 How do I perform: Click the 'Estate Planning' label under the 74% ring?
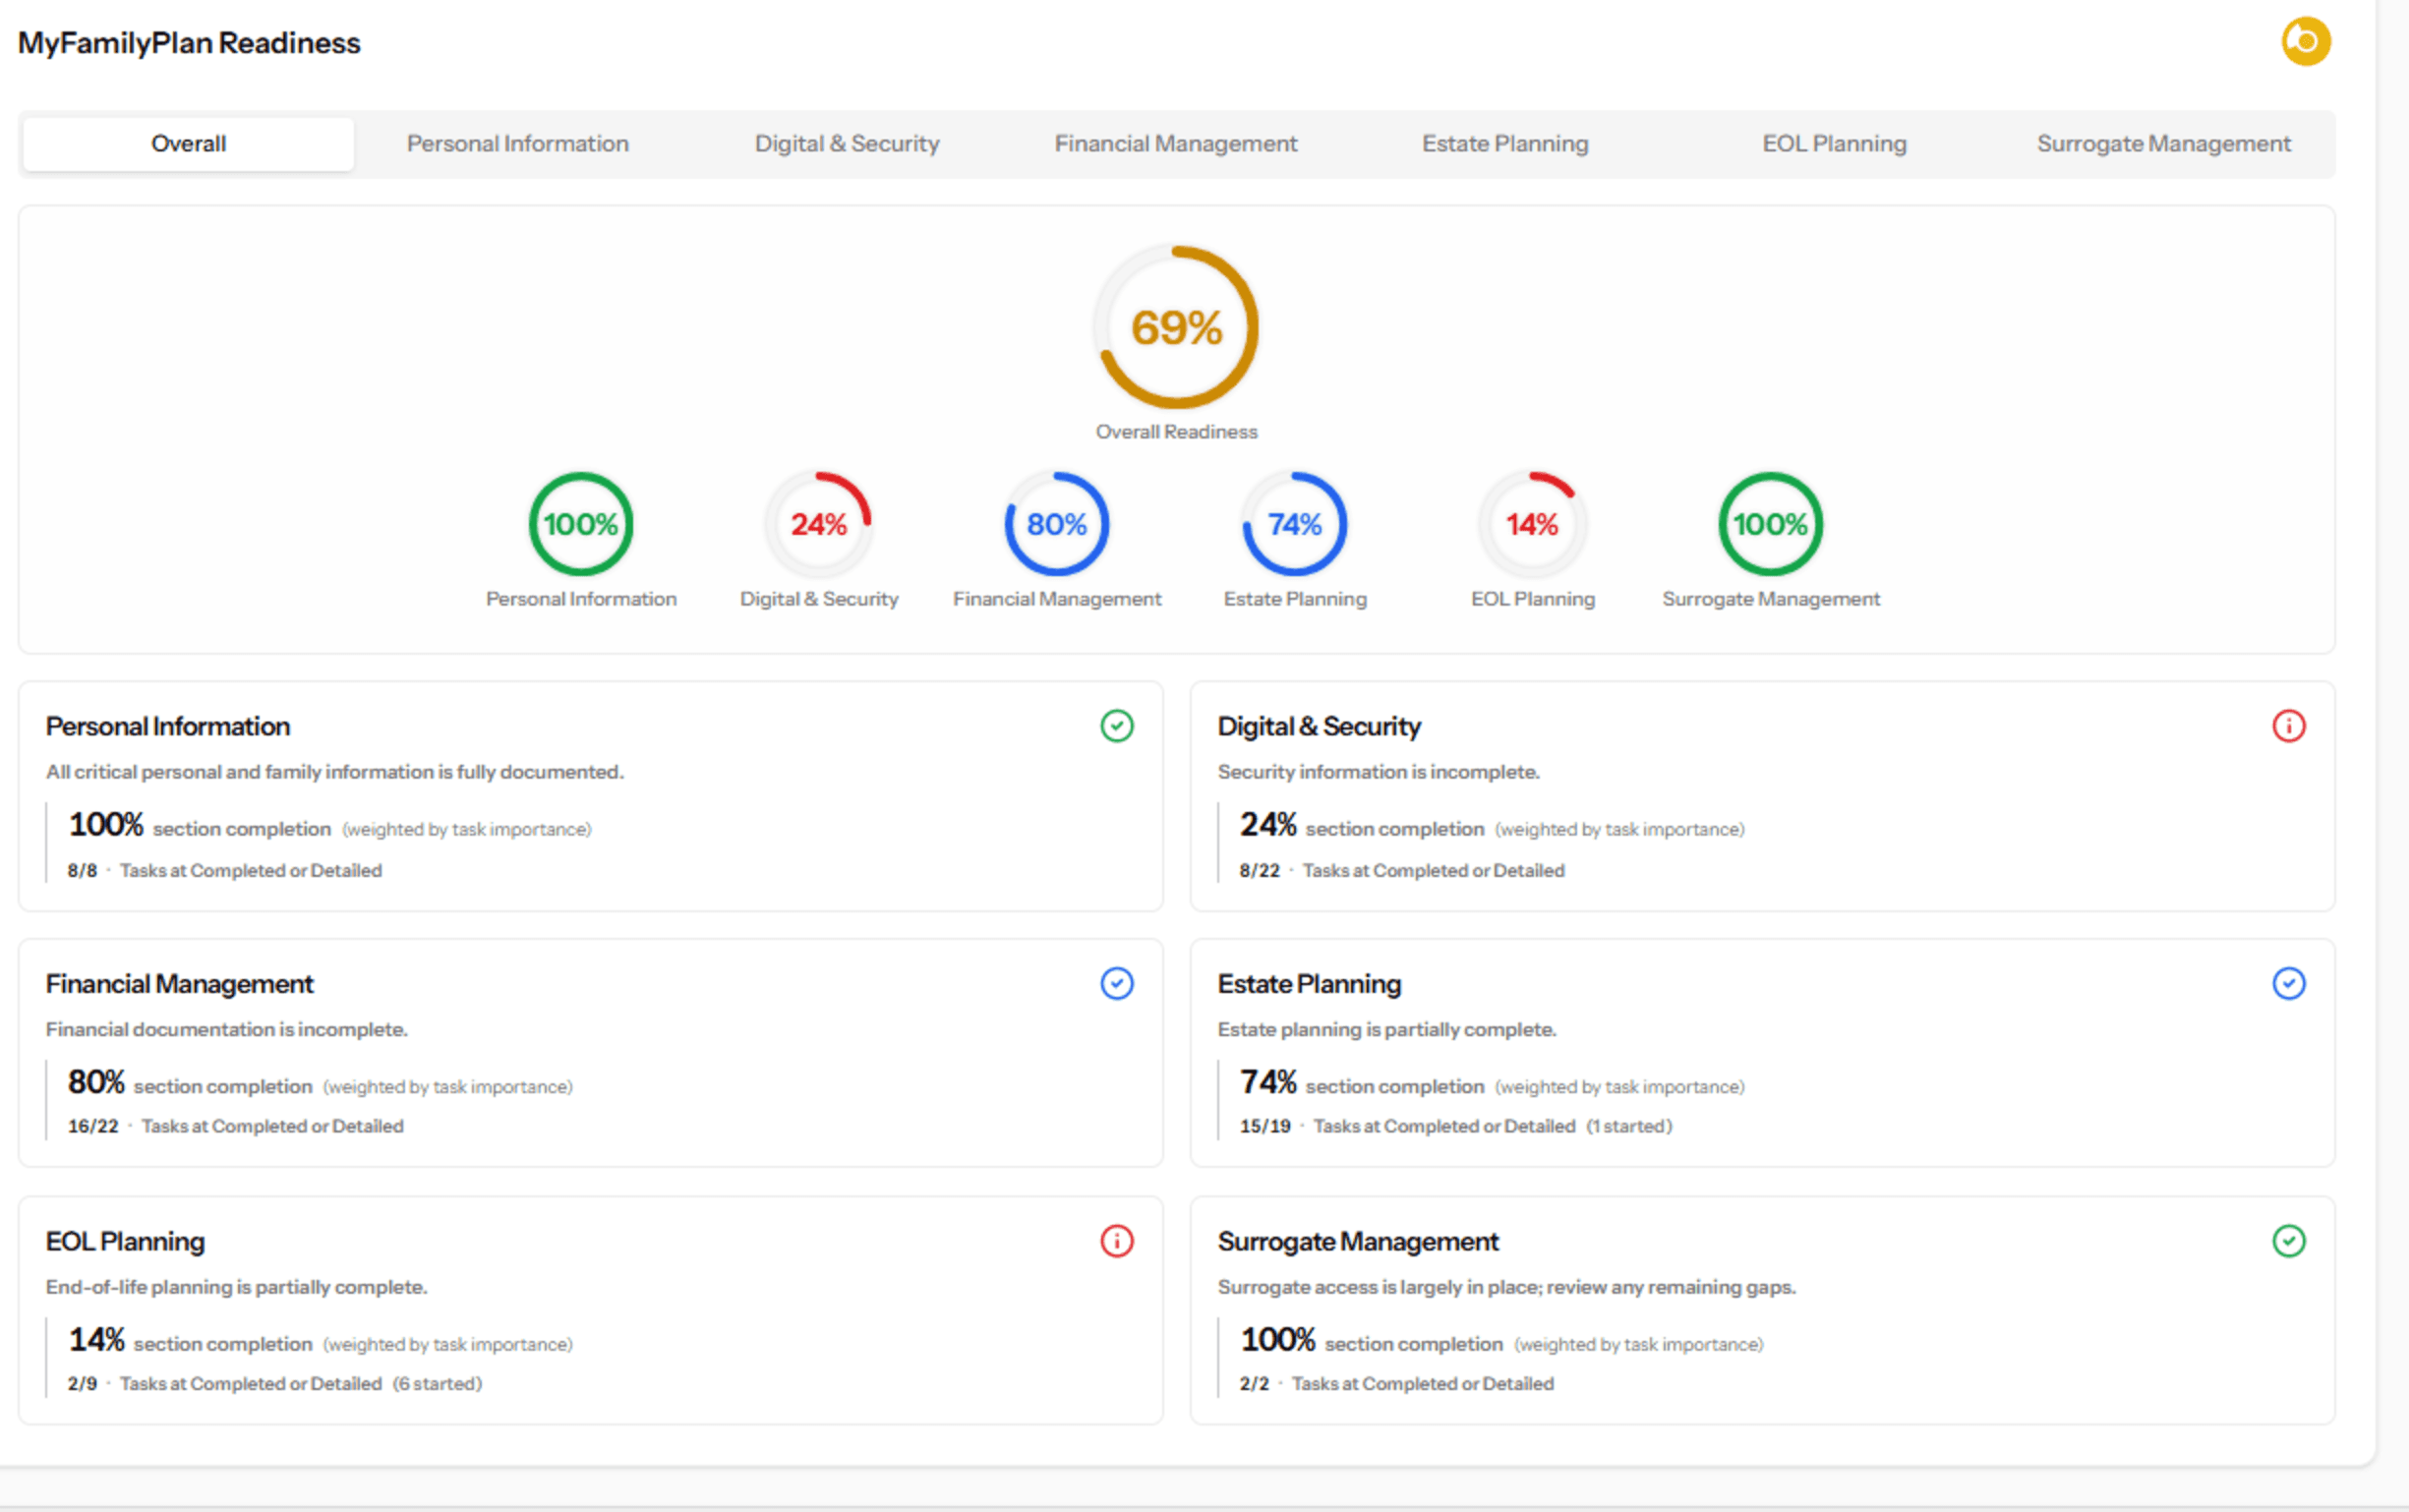coord(1295,599)
